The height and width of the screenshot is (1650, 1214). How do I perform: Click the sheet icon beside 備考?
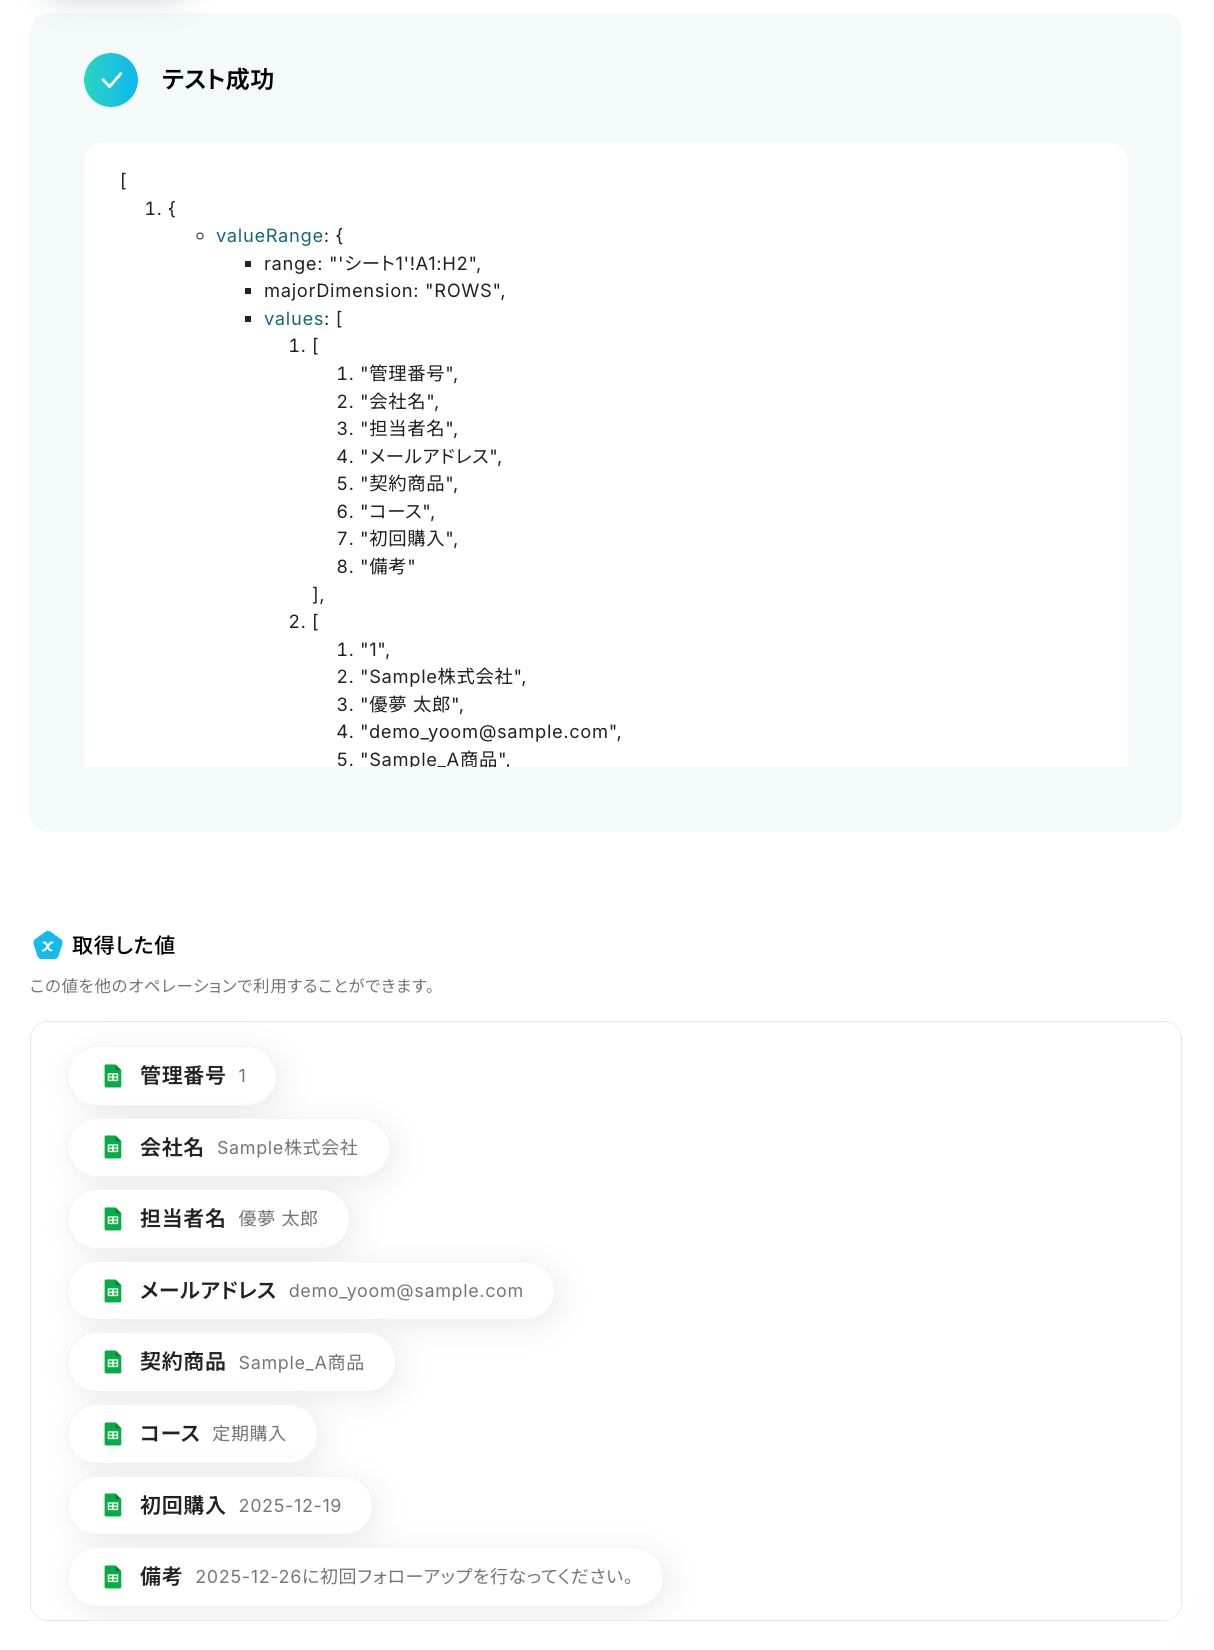pyautogui.click(x=113, y=1577)
